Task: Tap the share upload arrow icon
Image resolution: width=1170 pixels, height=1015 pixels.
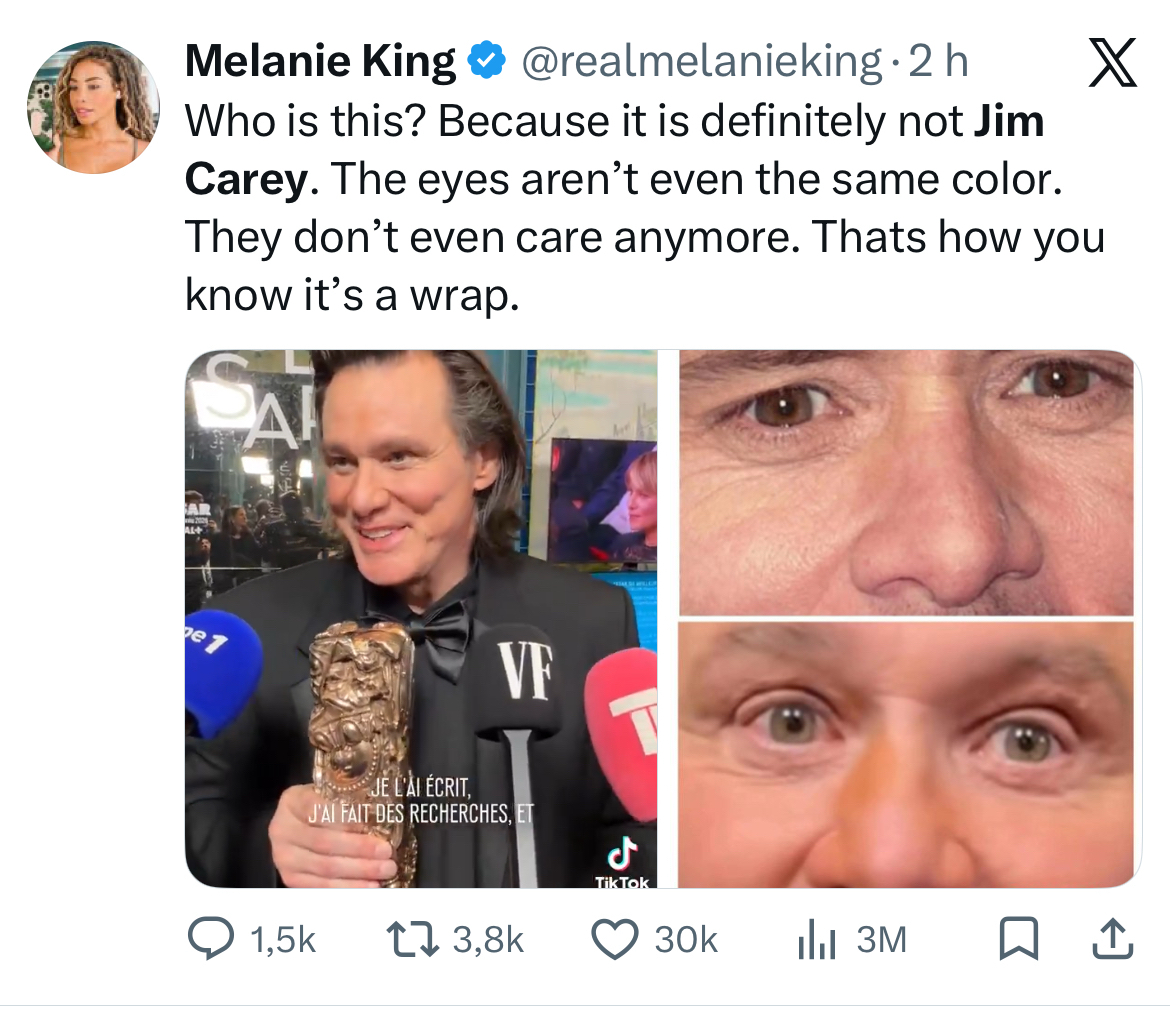Action: pos(1116,939)
